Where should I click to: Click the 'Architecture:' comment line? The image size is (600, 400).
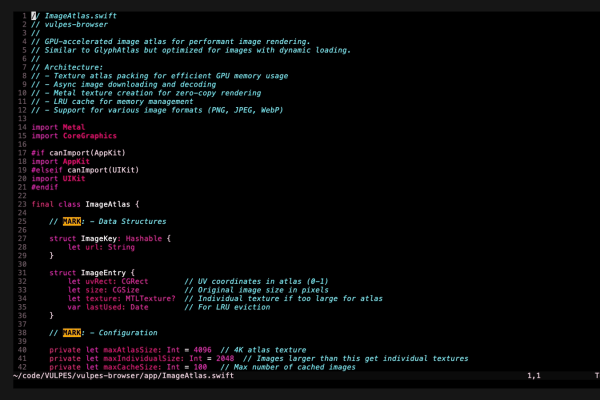click(x=67, y=67)
